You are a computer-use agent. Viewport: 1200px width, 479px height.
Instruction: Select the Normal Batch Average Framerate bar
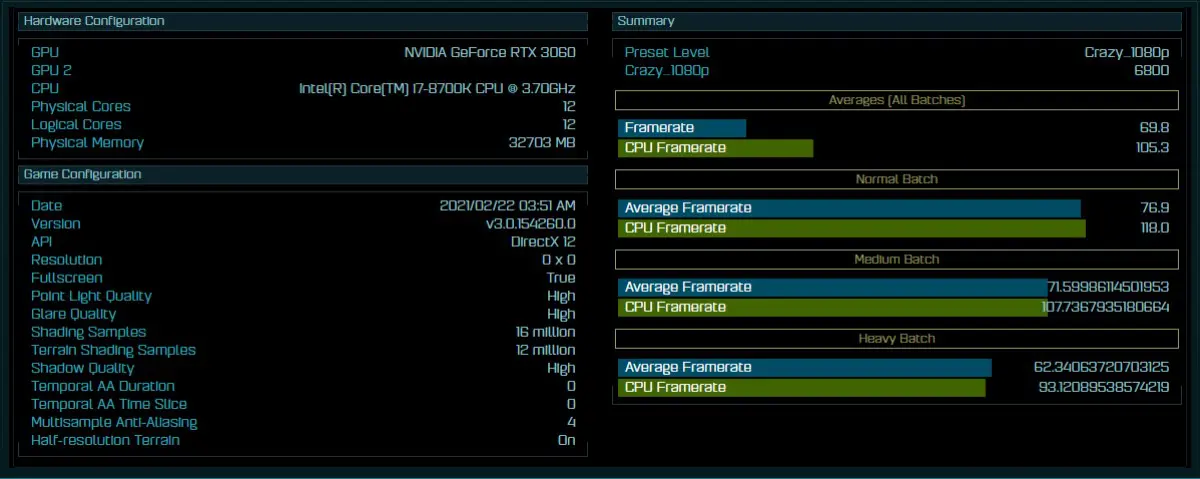(849, 208)
